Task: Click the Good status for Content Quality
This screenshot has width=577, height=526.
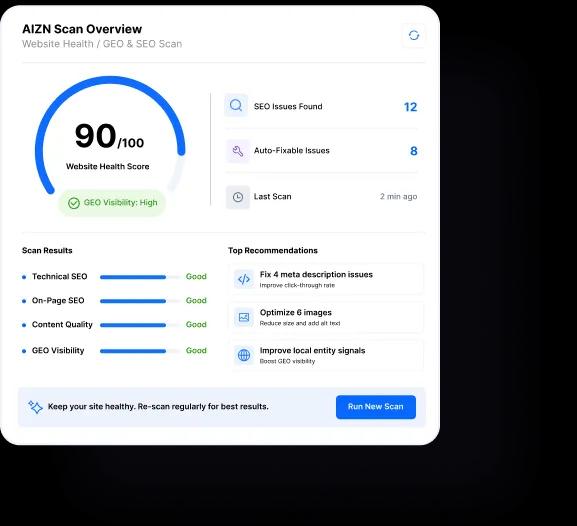Action: click(x=196, y=324)
